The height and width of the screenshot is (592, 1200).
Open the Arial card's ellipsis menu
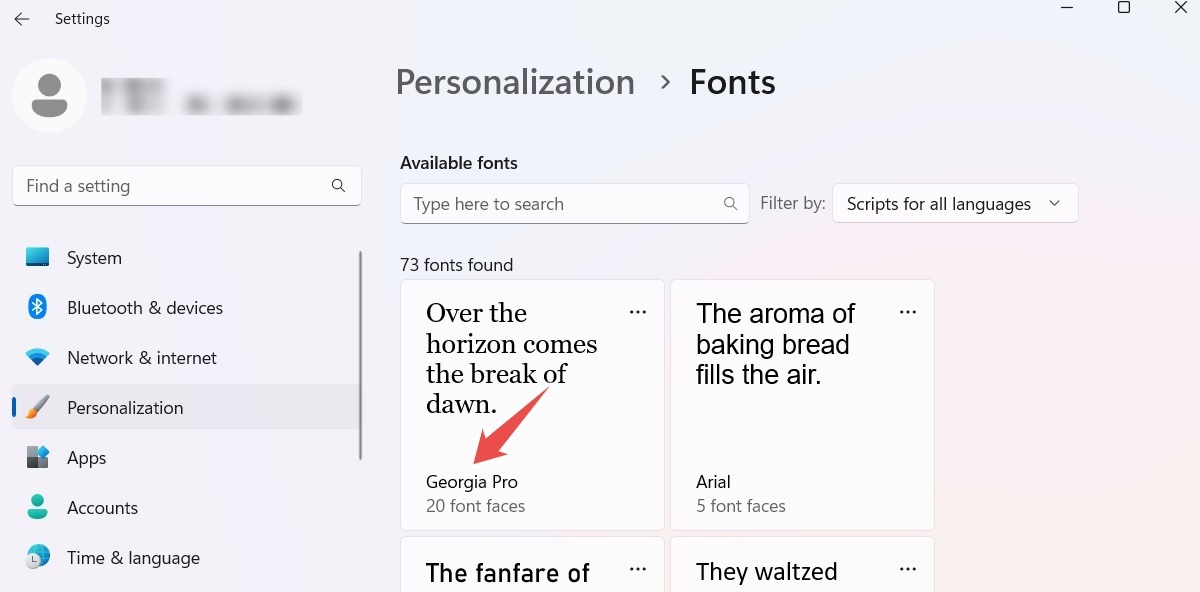tap(908, 312)
